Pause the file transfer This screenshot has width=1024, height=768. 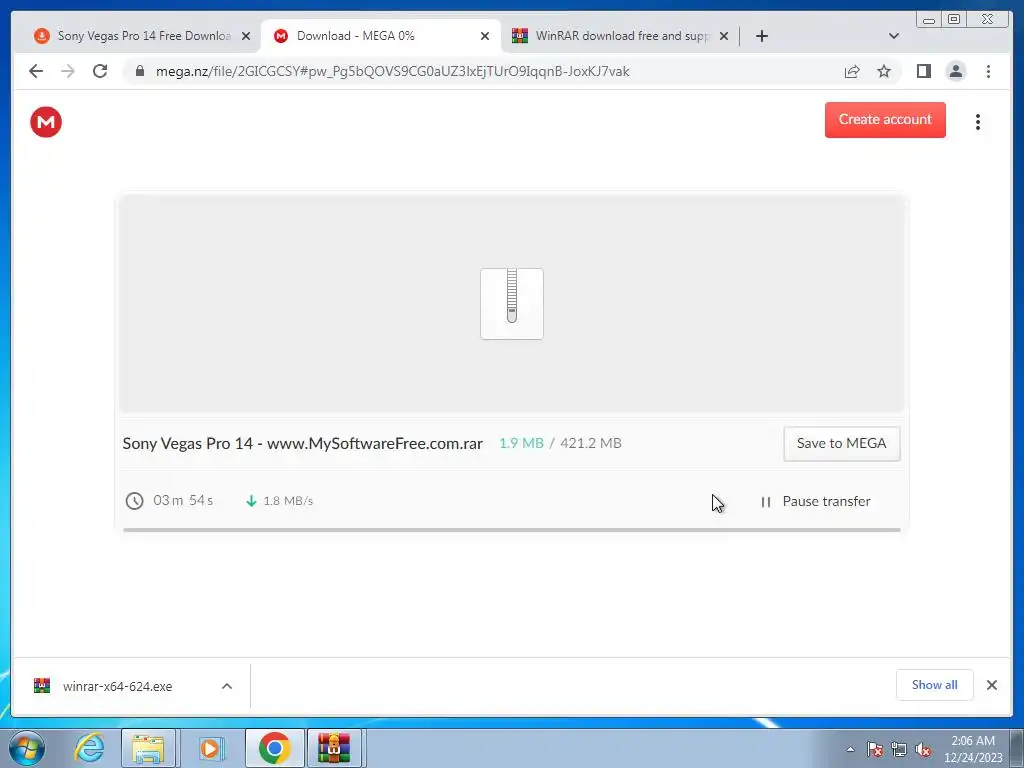pos(815,502)
